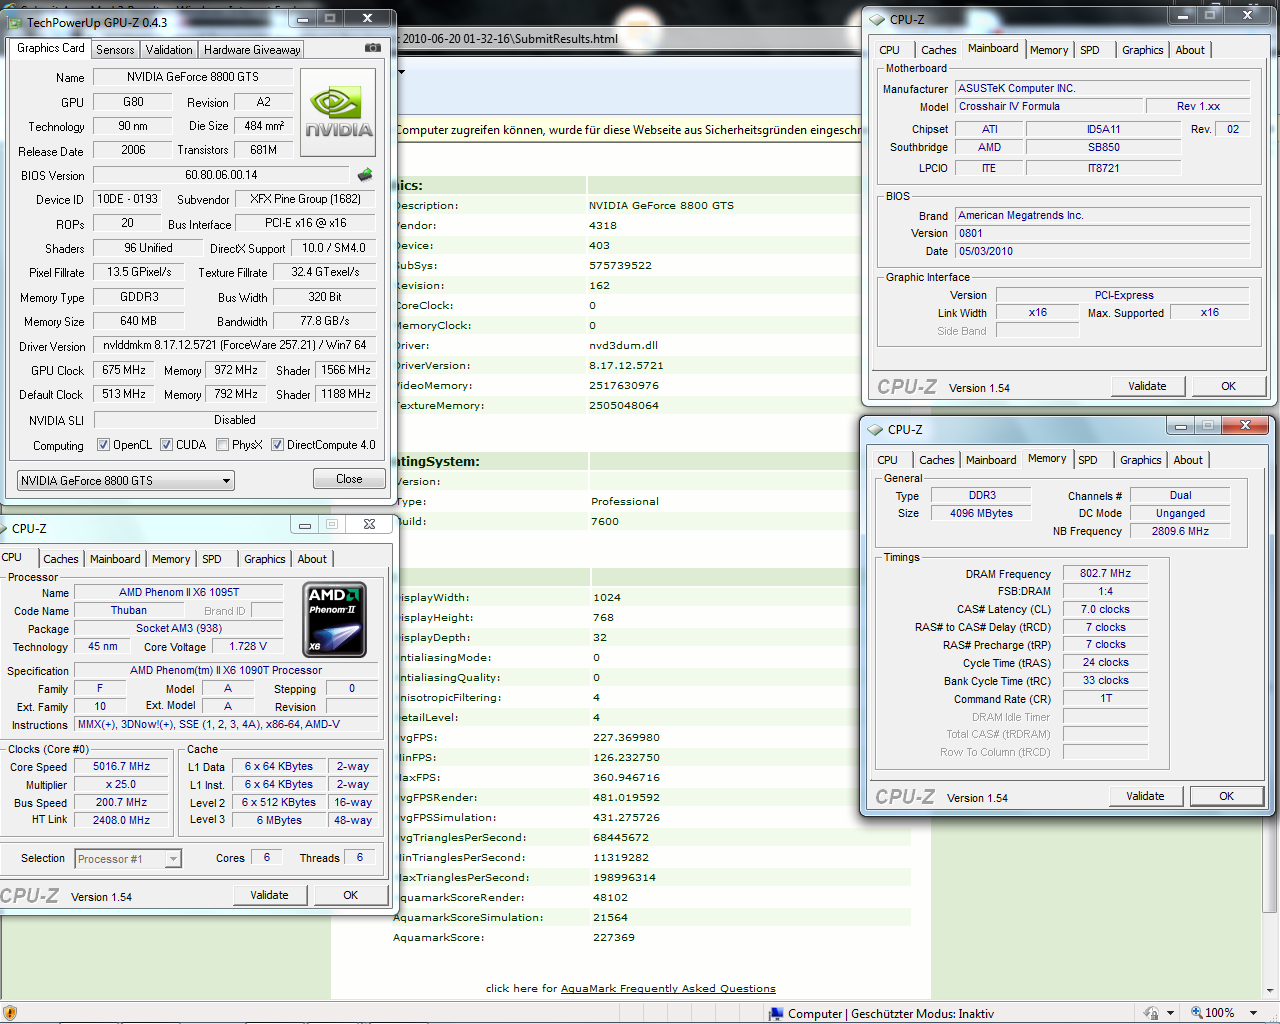1280x1024 pixels.
Task: Open the SPD tab in the CPU-Z processor window
Action: point(212,560)
